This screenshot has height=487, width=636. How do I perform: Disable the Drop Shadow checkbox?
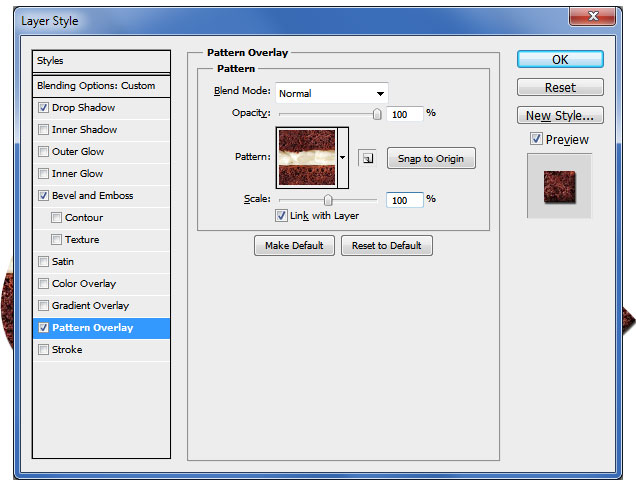pyautogui.click(x=43, y=108)
